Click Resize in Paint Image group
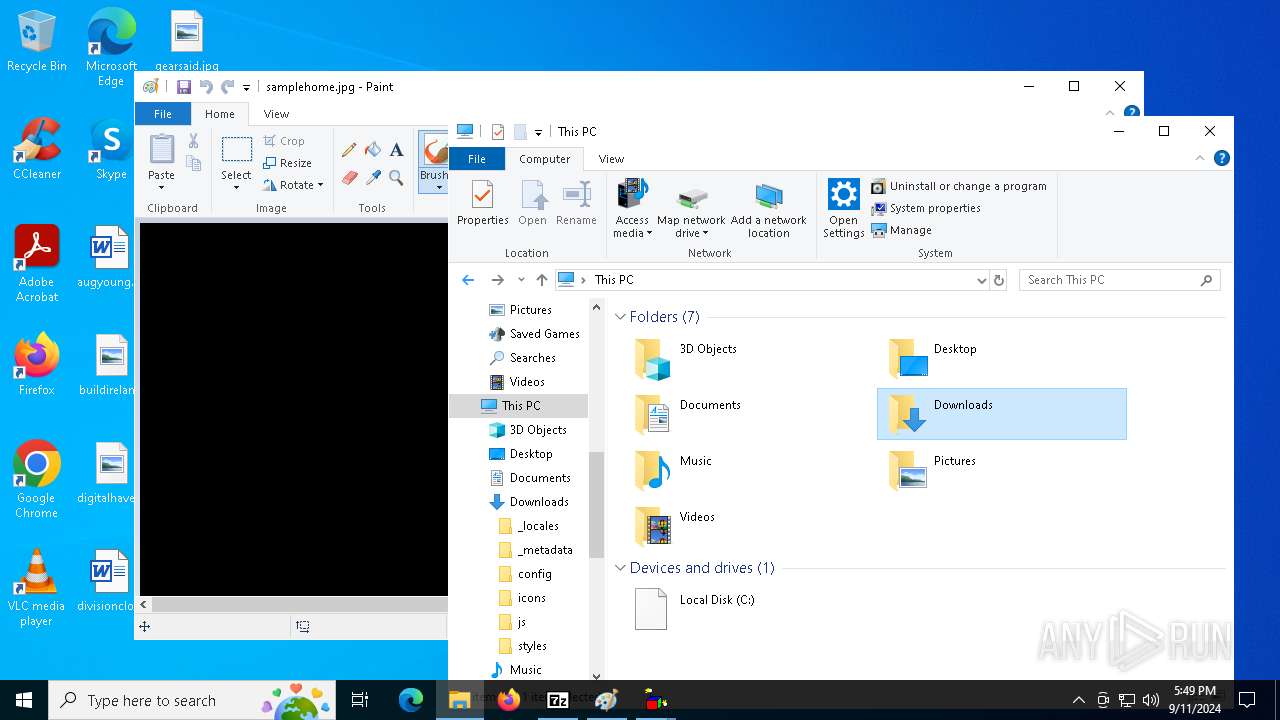Screen dimensions: 1280x720 (x=287, y=163)
